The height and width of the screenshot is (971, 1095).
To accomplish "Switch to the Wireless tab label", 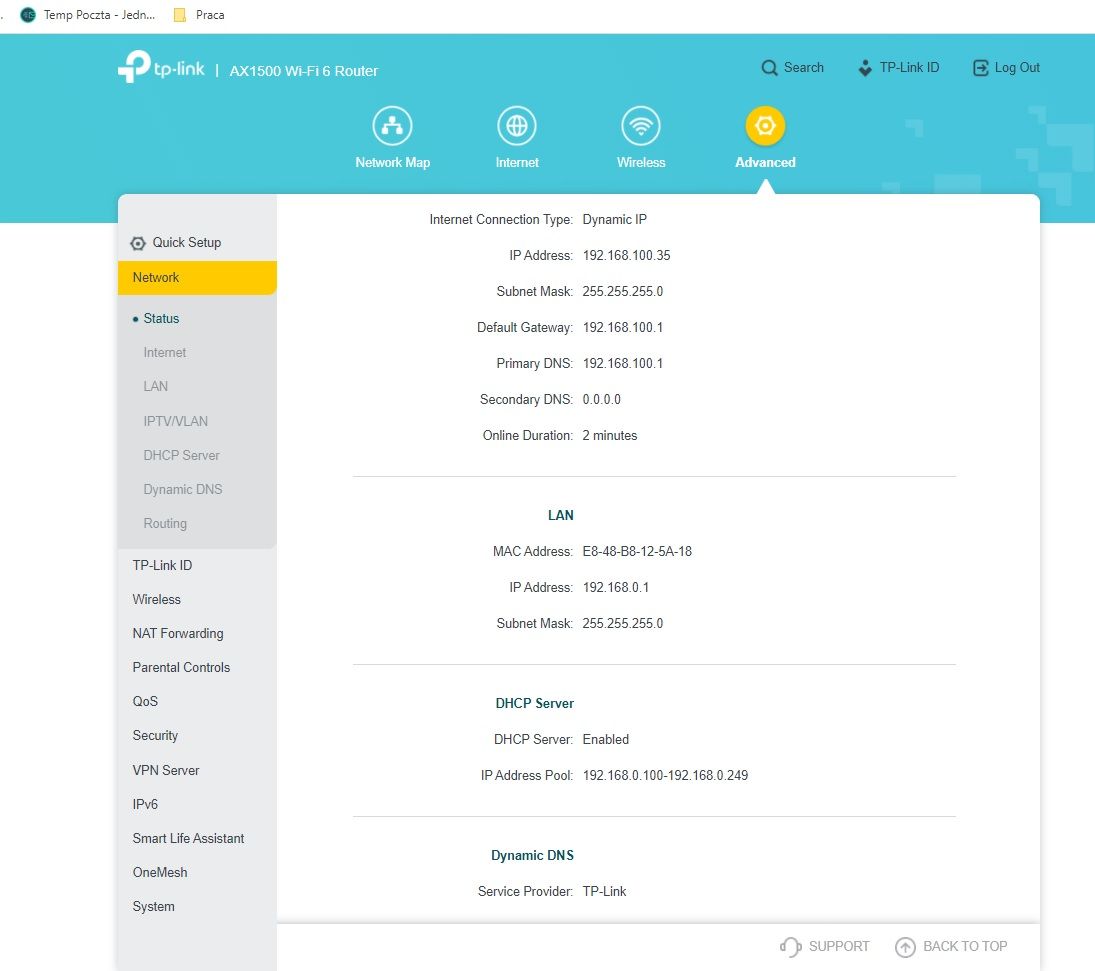I will 641,162.
